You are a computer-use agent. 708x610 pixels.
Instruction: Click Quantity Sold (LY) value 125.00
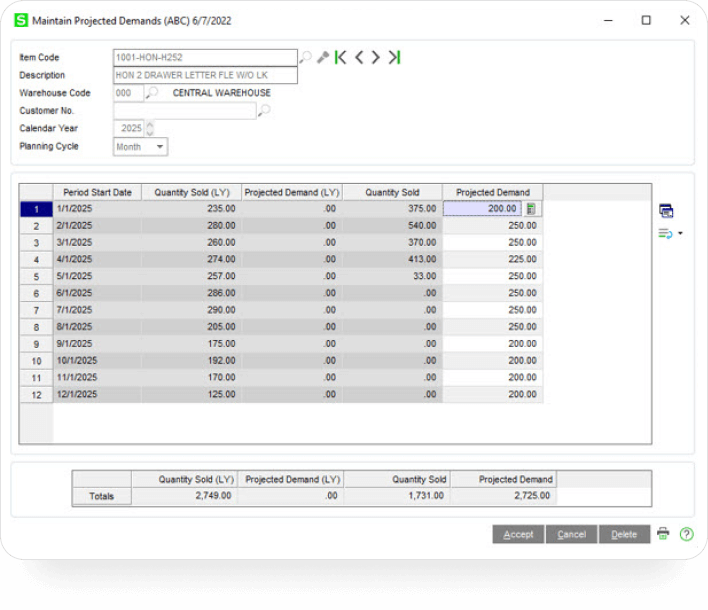pos(192,394)
